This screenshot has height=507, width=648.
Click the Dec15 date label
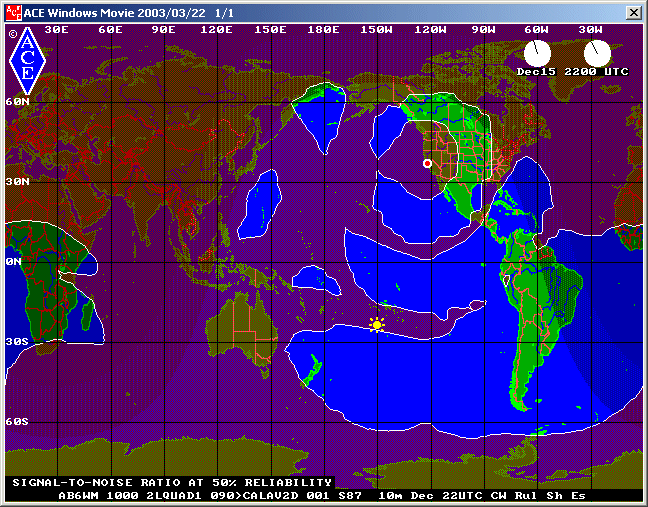[536, 71]
